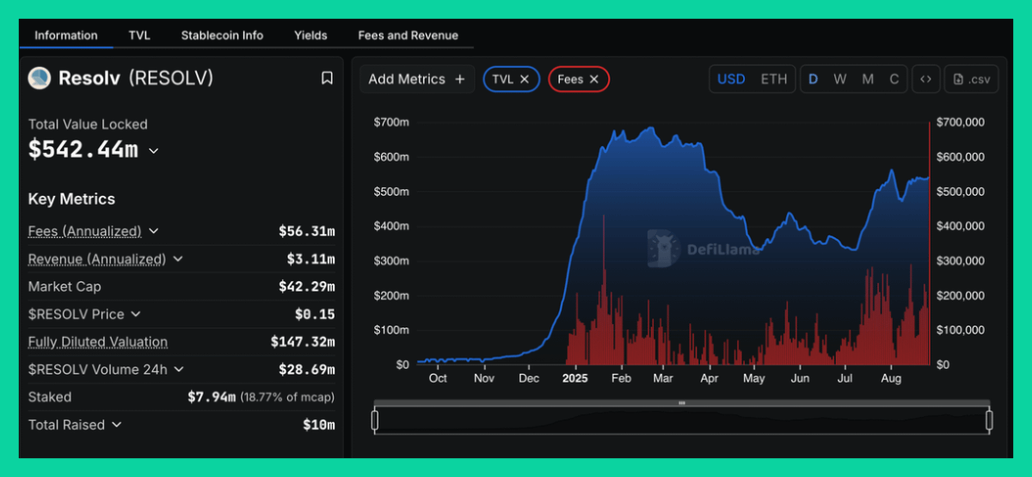
Task: Click the $700,000 right axis label
Action: click(x=959, y=122)
